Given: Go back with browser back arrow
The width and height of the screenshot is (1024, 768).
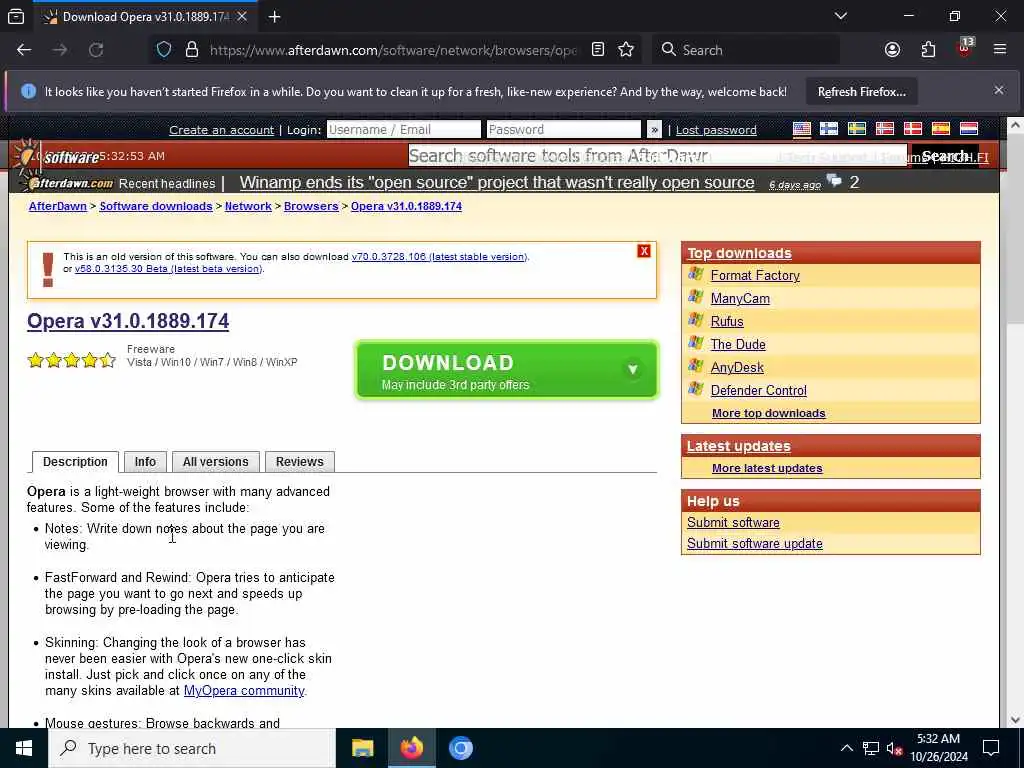Looking at the screenshot, I should [x=24, y=50].
